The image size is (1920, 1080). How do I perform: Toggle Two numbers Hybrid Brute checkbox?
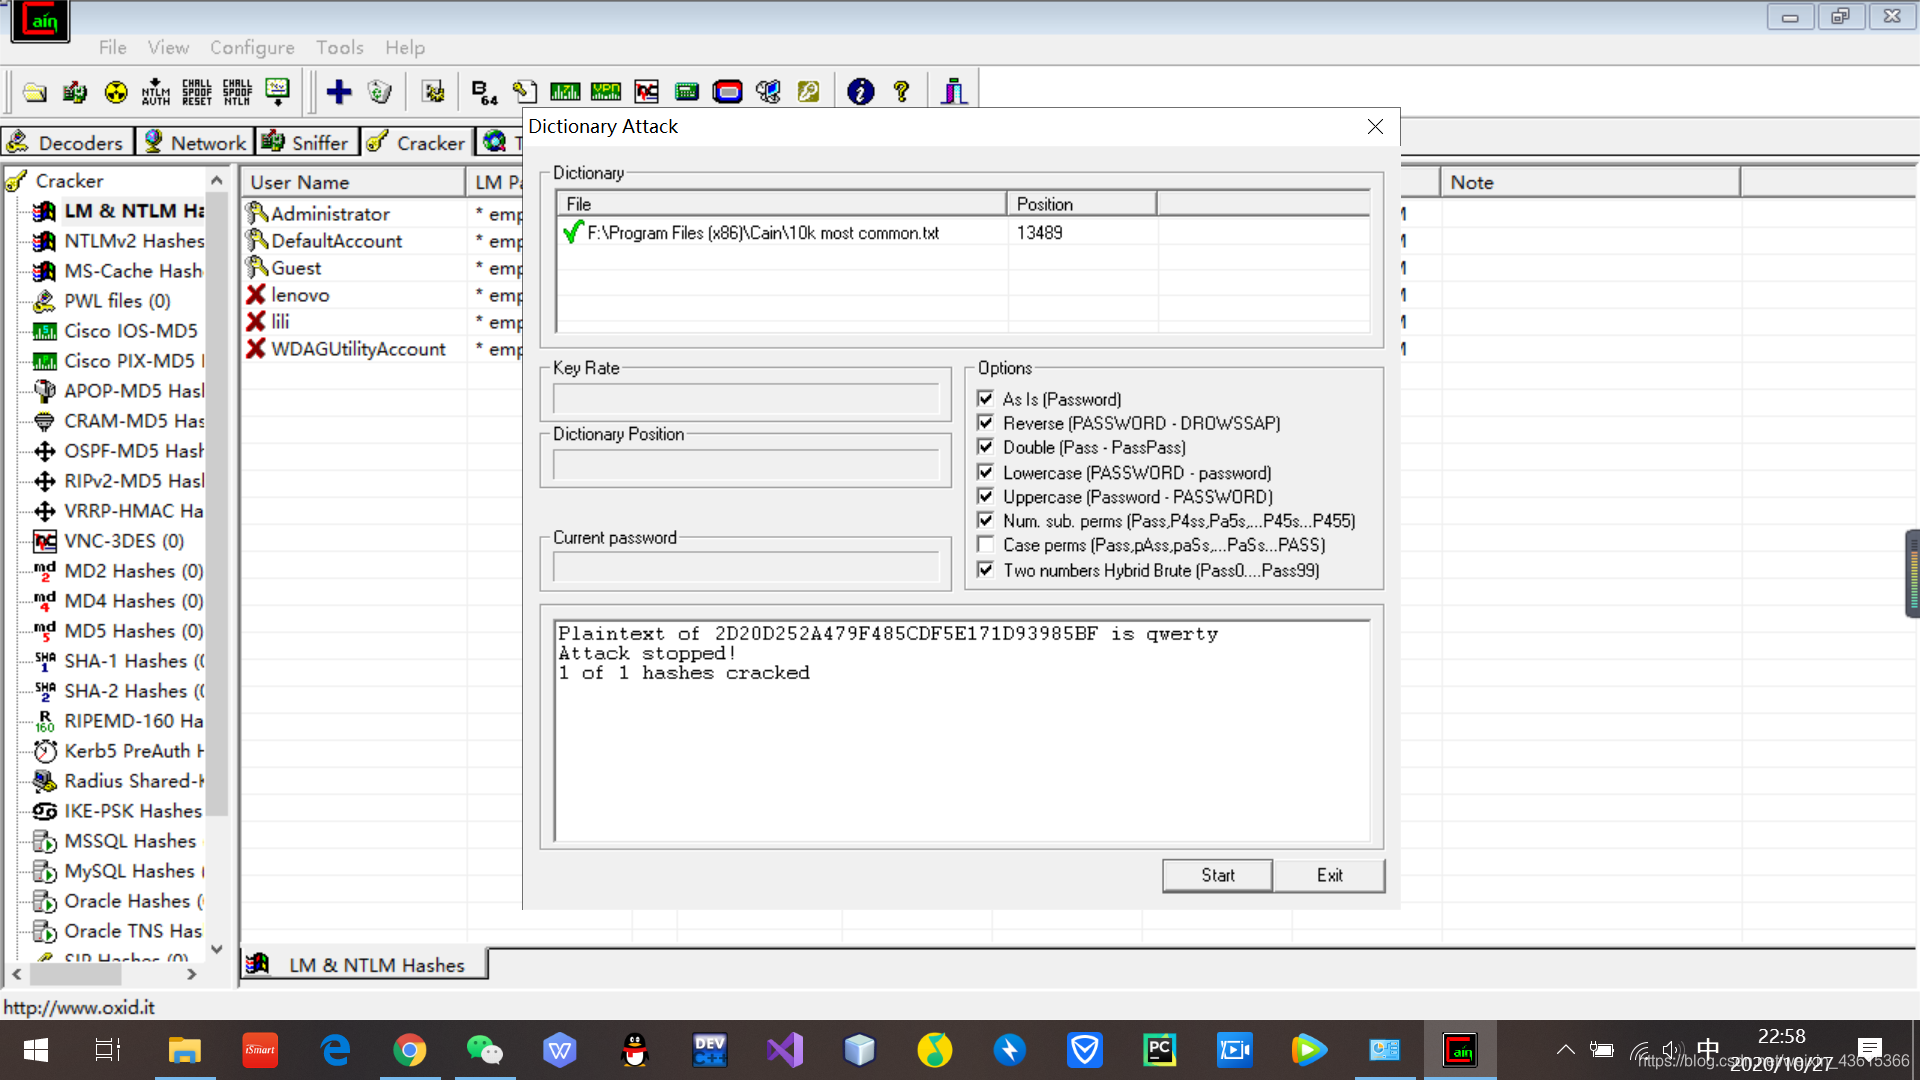tap(986, 570)
